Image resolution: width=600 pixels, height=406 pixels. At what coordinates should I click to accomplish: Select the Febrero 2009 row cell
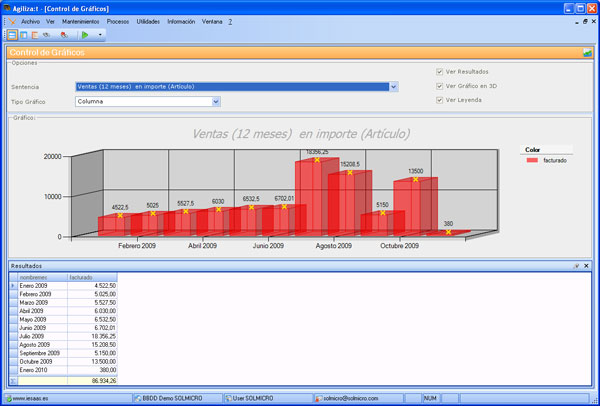pyautogui.click(x=43, y=294)
